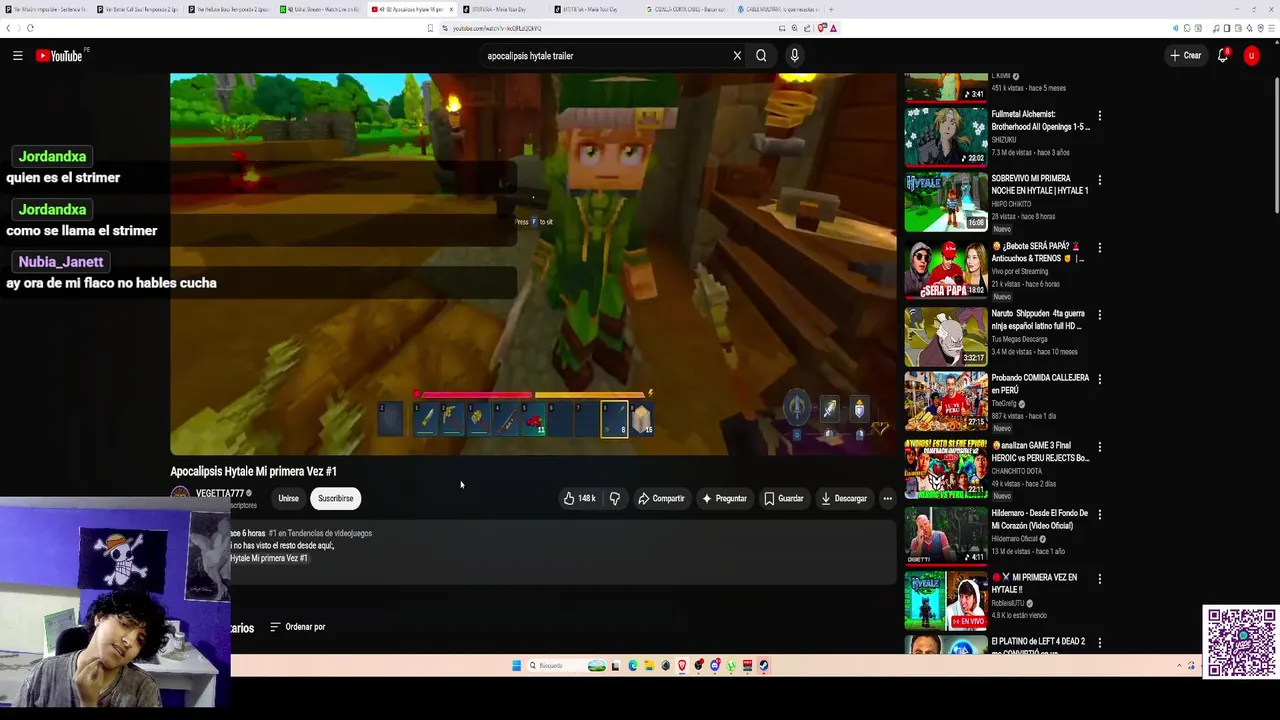Open the Crear upload menu

pyautogui.click(x=1185, y=56)
